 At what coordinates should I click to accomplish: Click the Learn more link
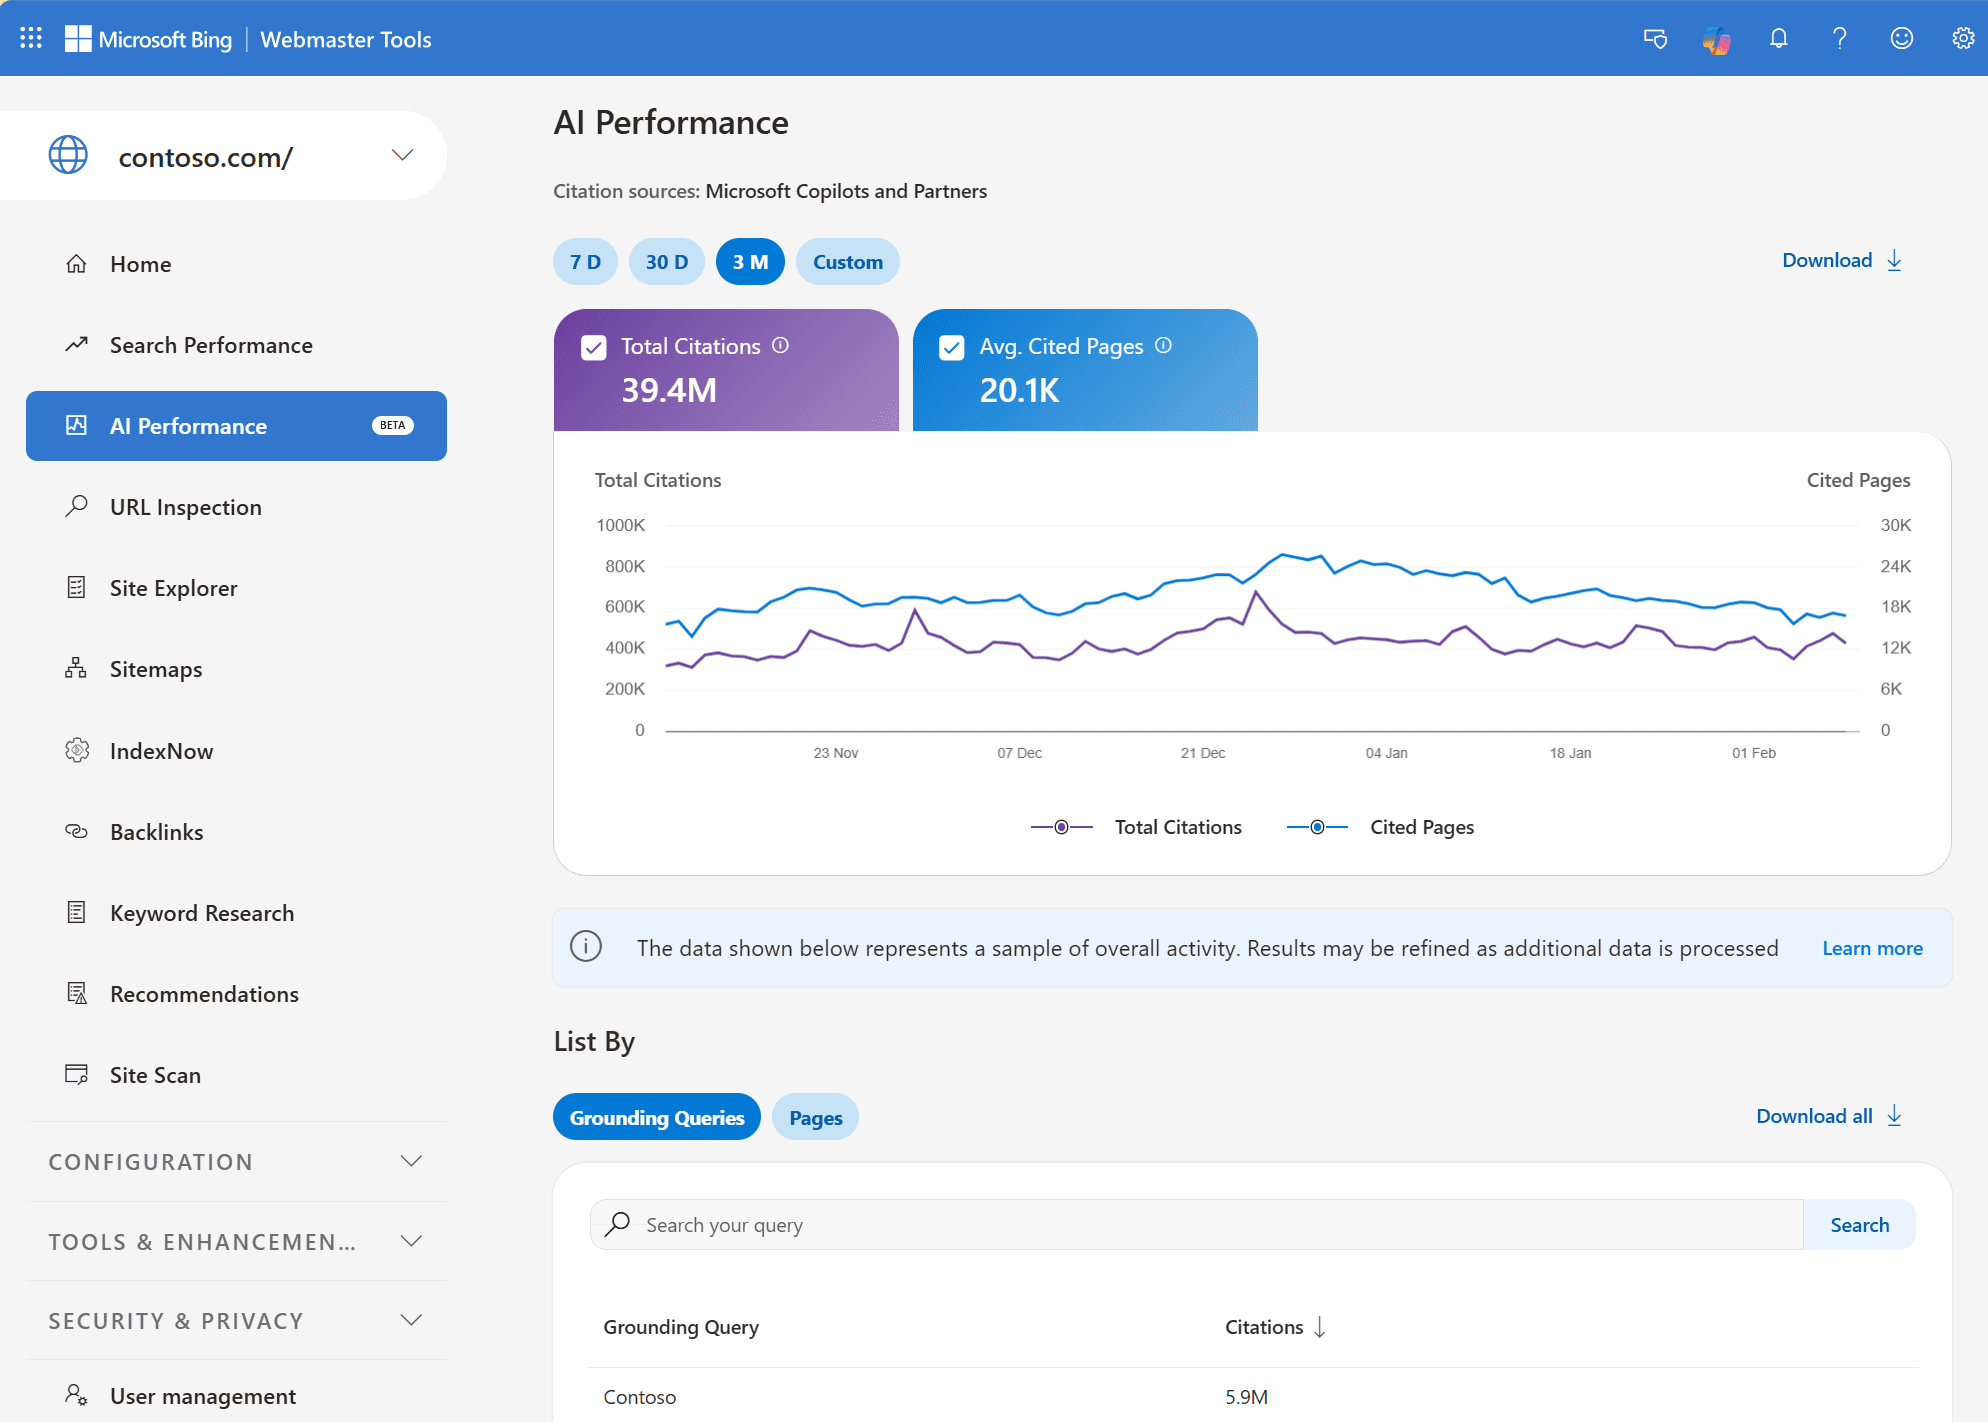point(1872,947)
